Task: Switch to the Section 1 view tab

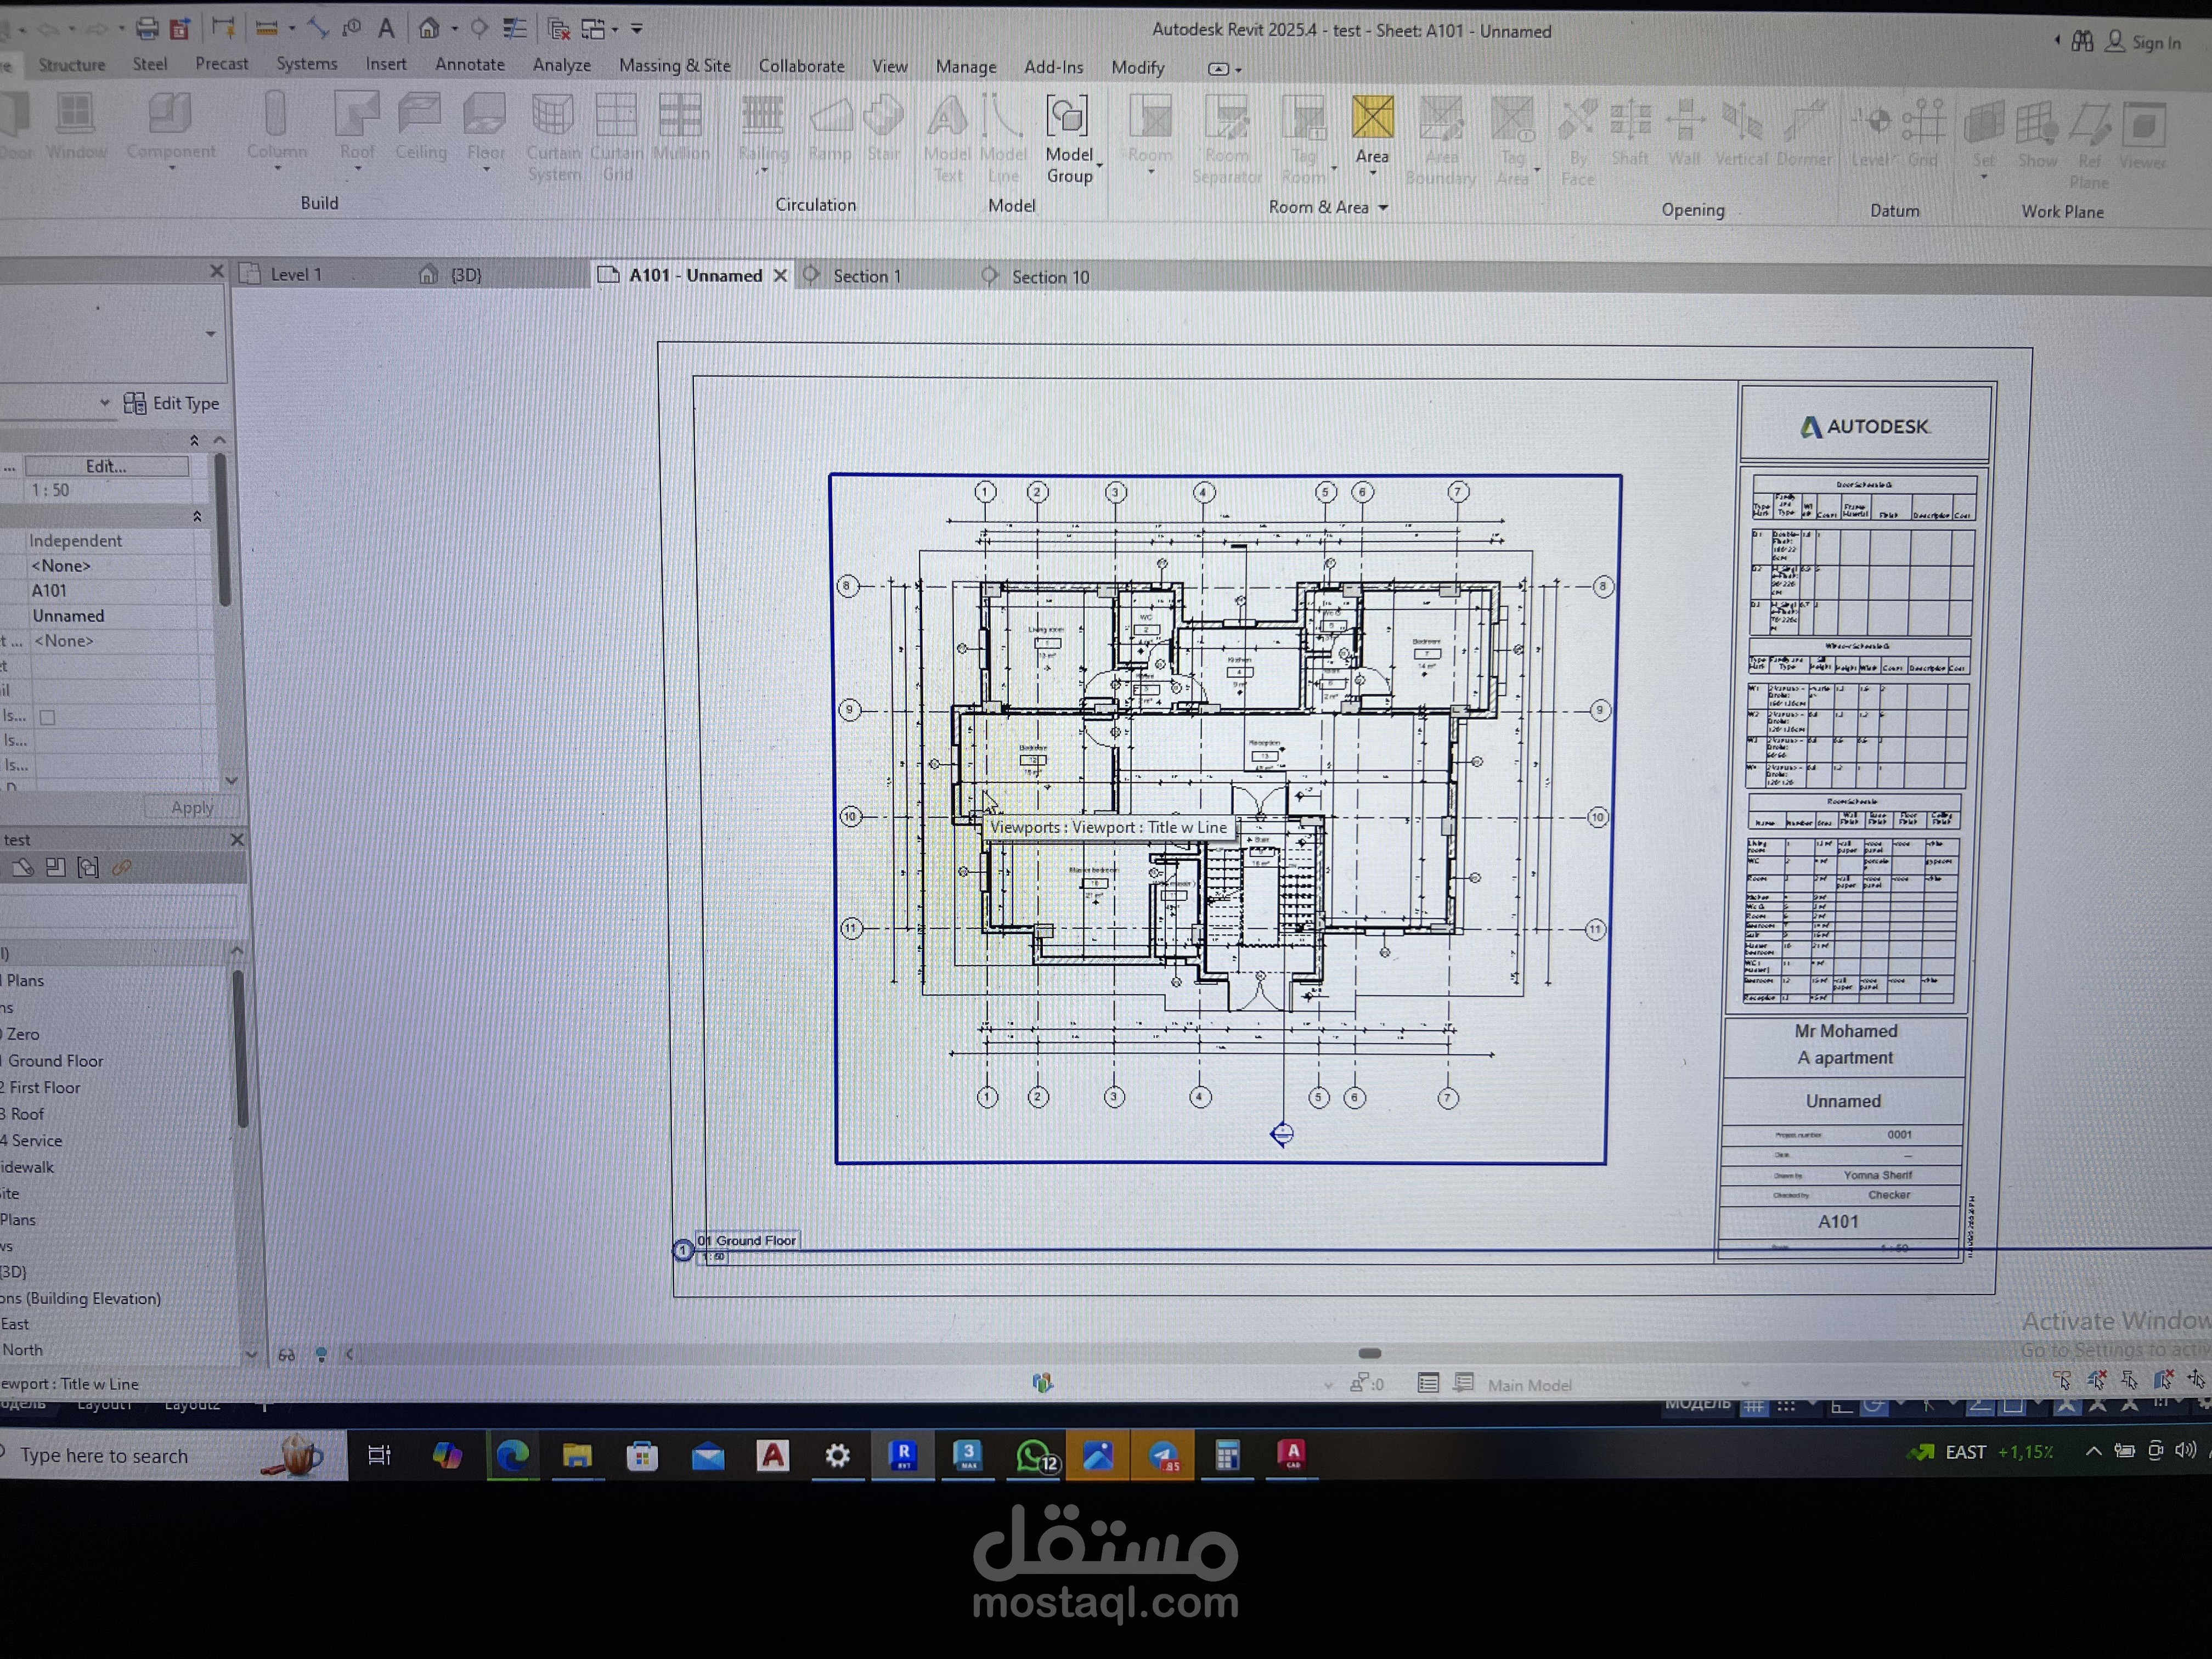Action: 866,276
